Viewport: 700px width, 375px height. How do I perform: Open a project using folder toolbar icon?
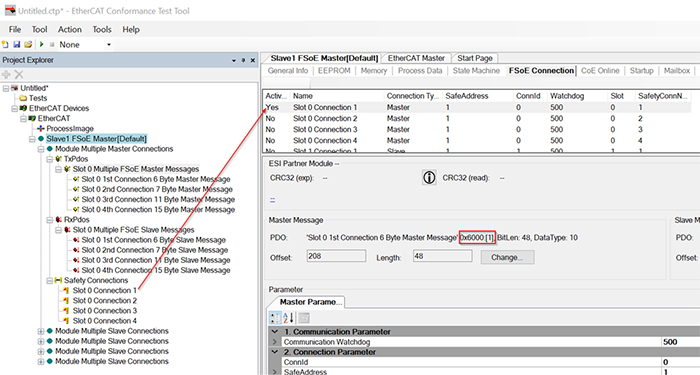click(x=28, y=45)
